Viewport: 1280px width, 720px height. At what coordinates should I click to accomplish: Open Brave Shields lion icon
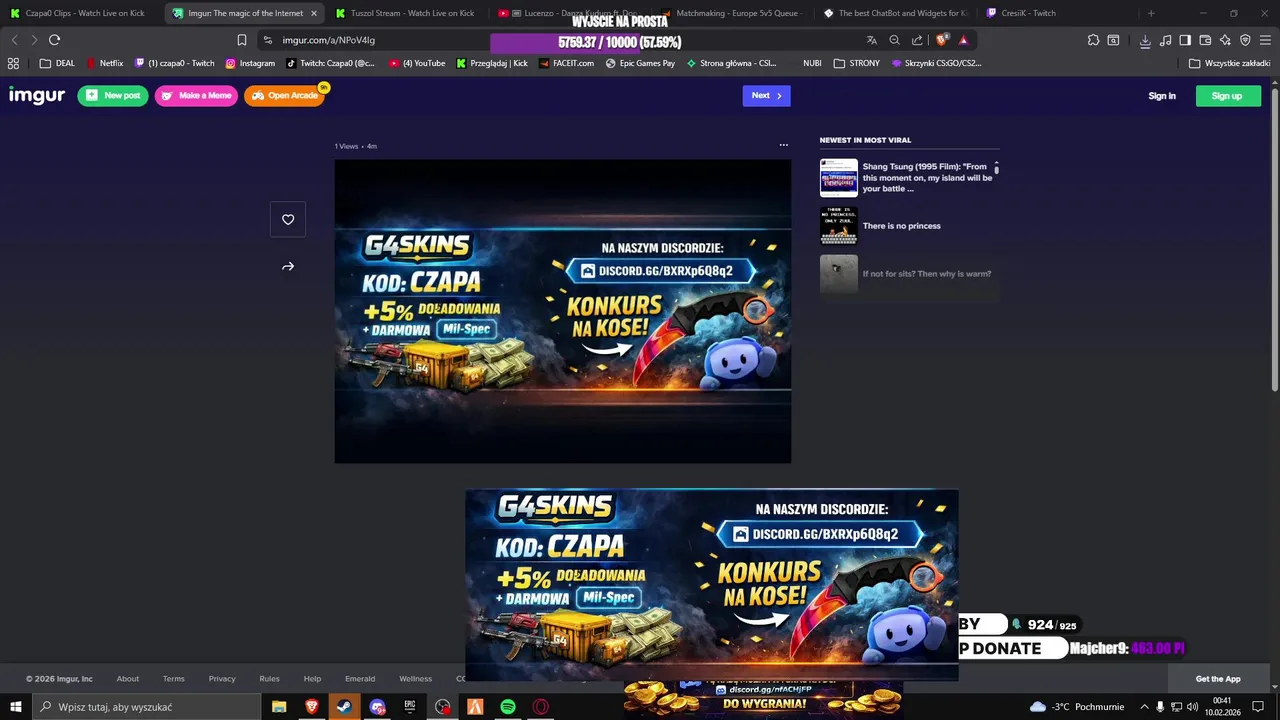point(942,40)
